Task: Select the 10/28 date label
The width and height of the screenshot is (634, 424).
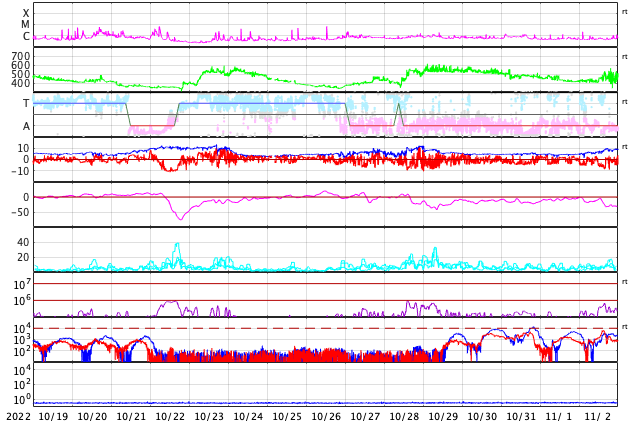Action: point(404,417)
